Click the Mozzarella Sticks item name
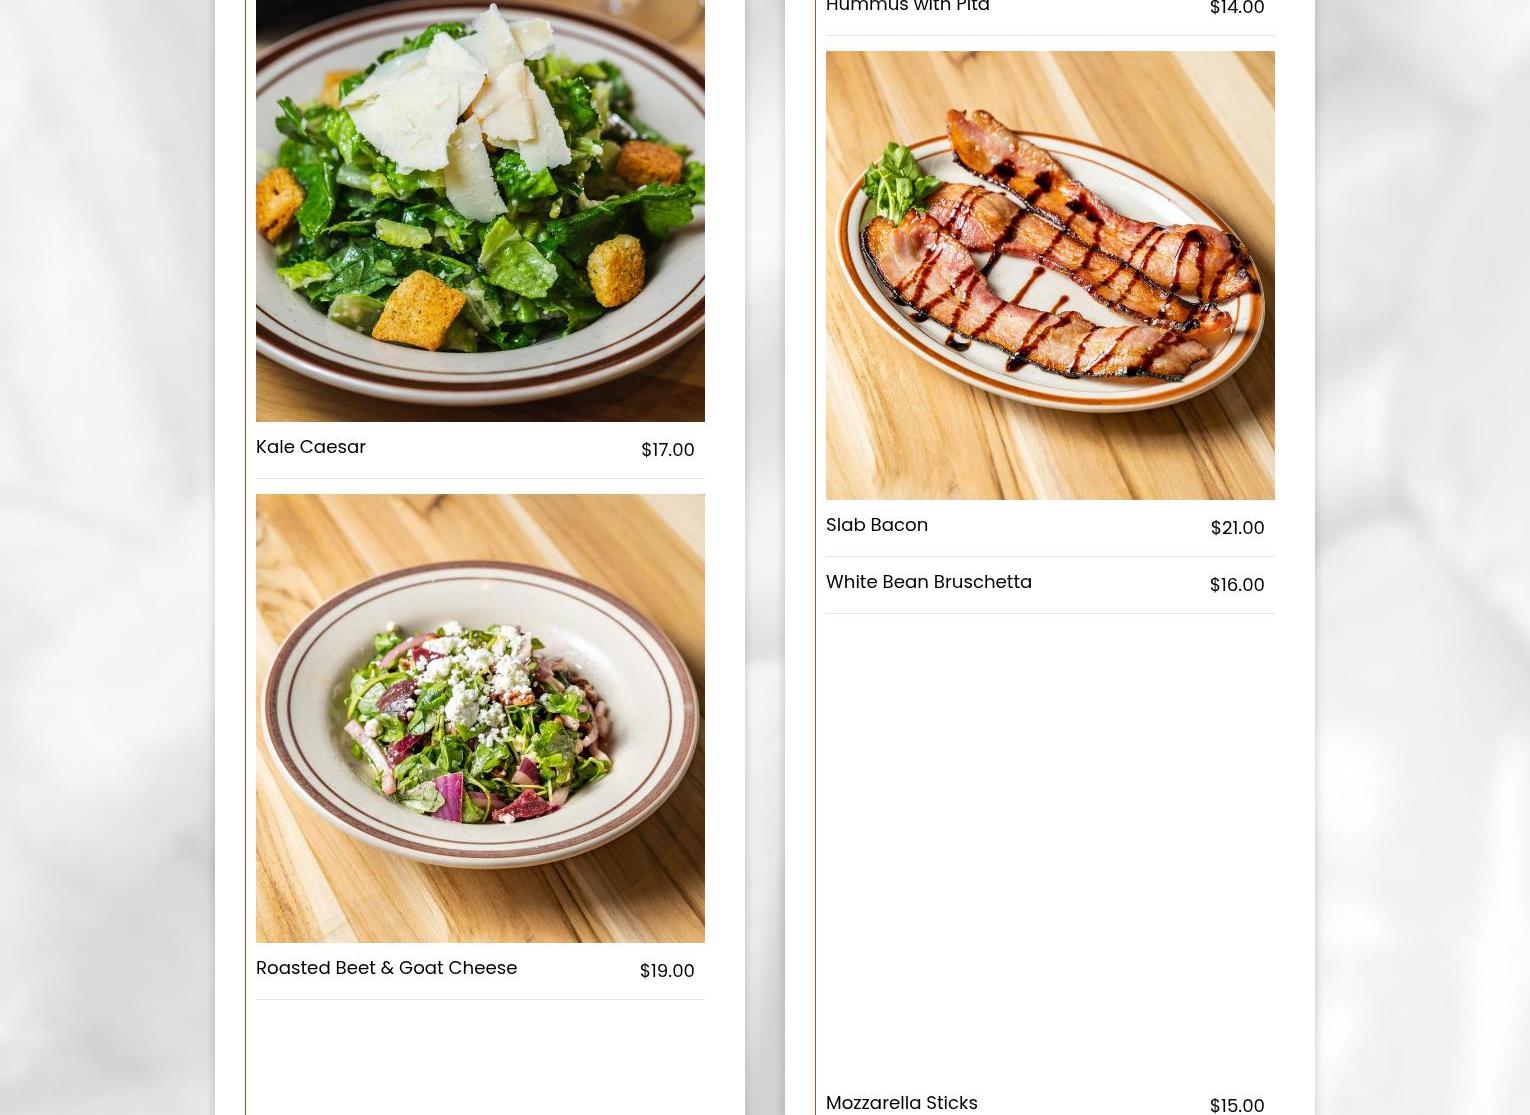The width and height of the screenshot is (1530, 1115). click(x=902, y=1103)
